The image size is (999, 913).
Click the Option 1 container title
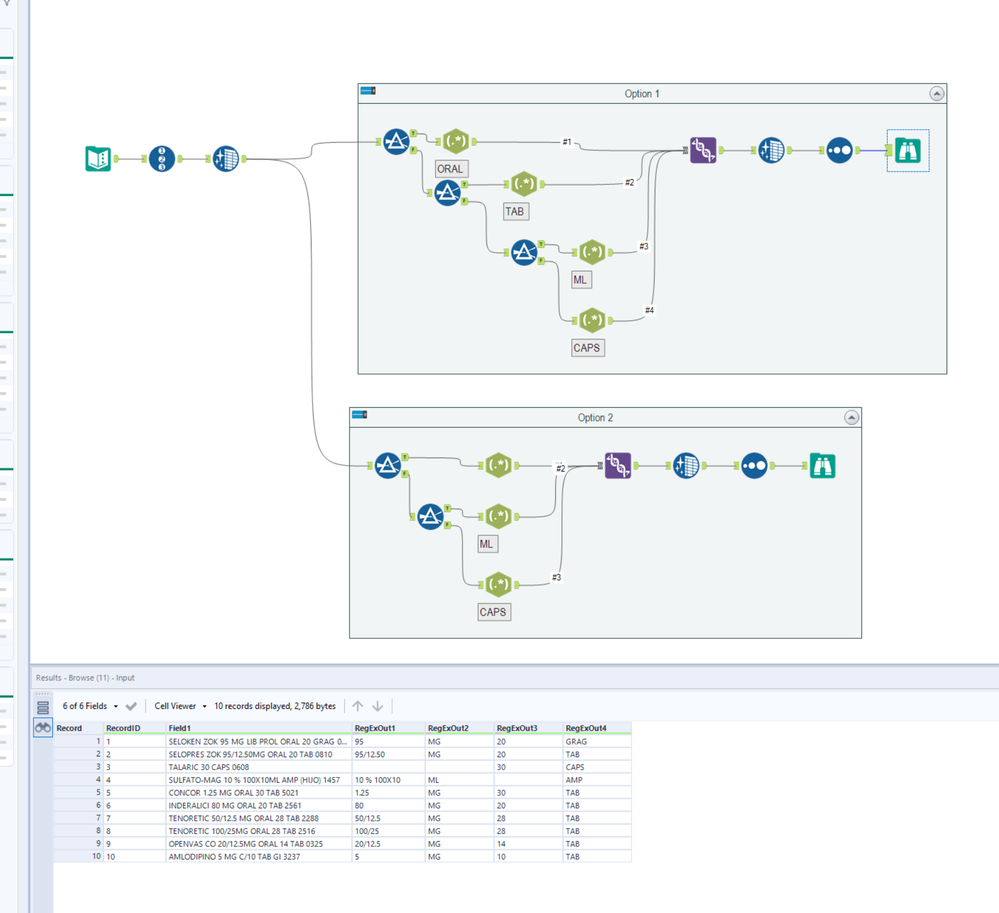(642, 94)
